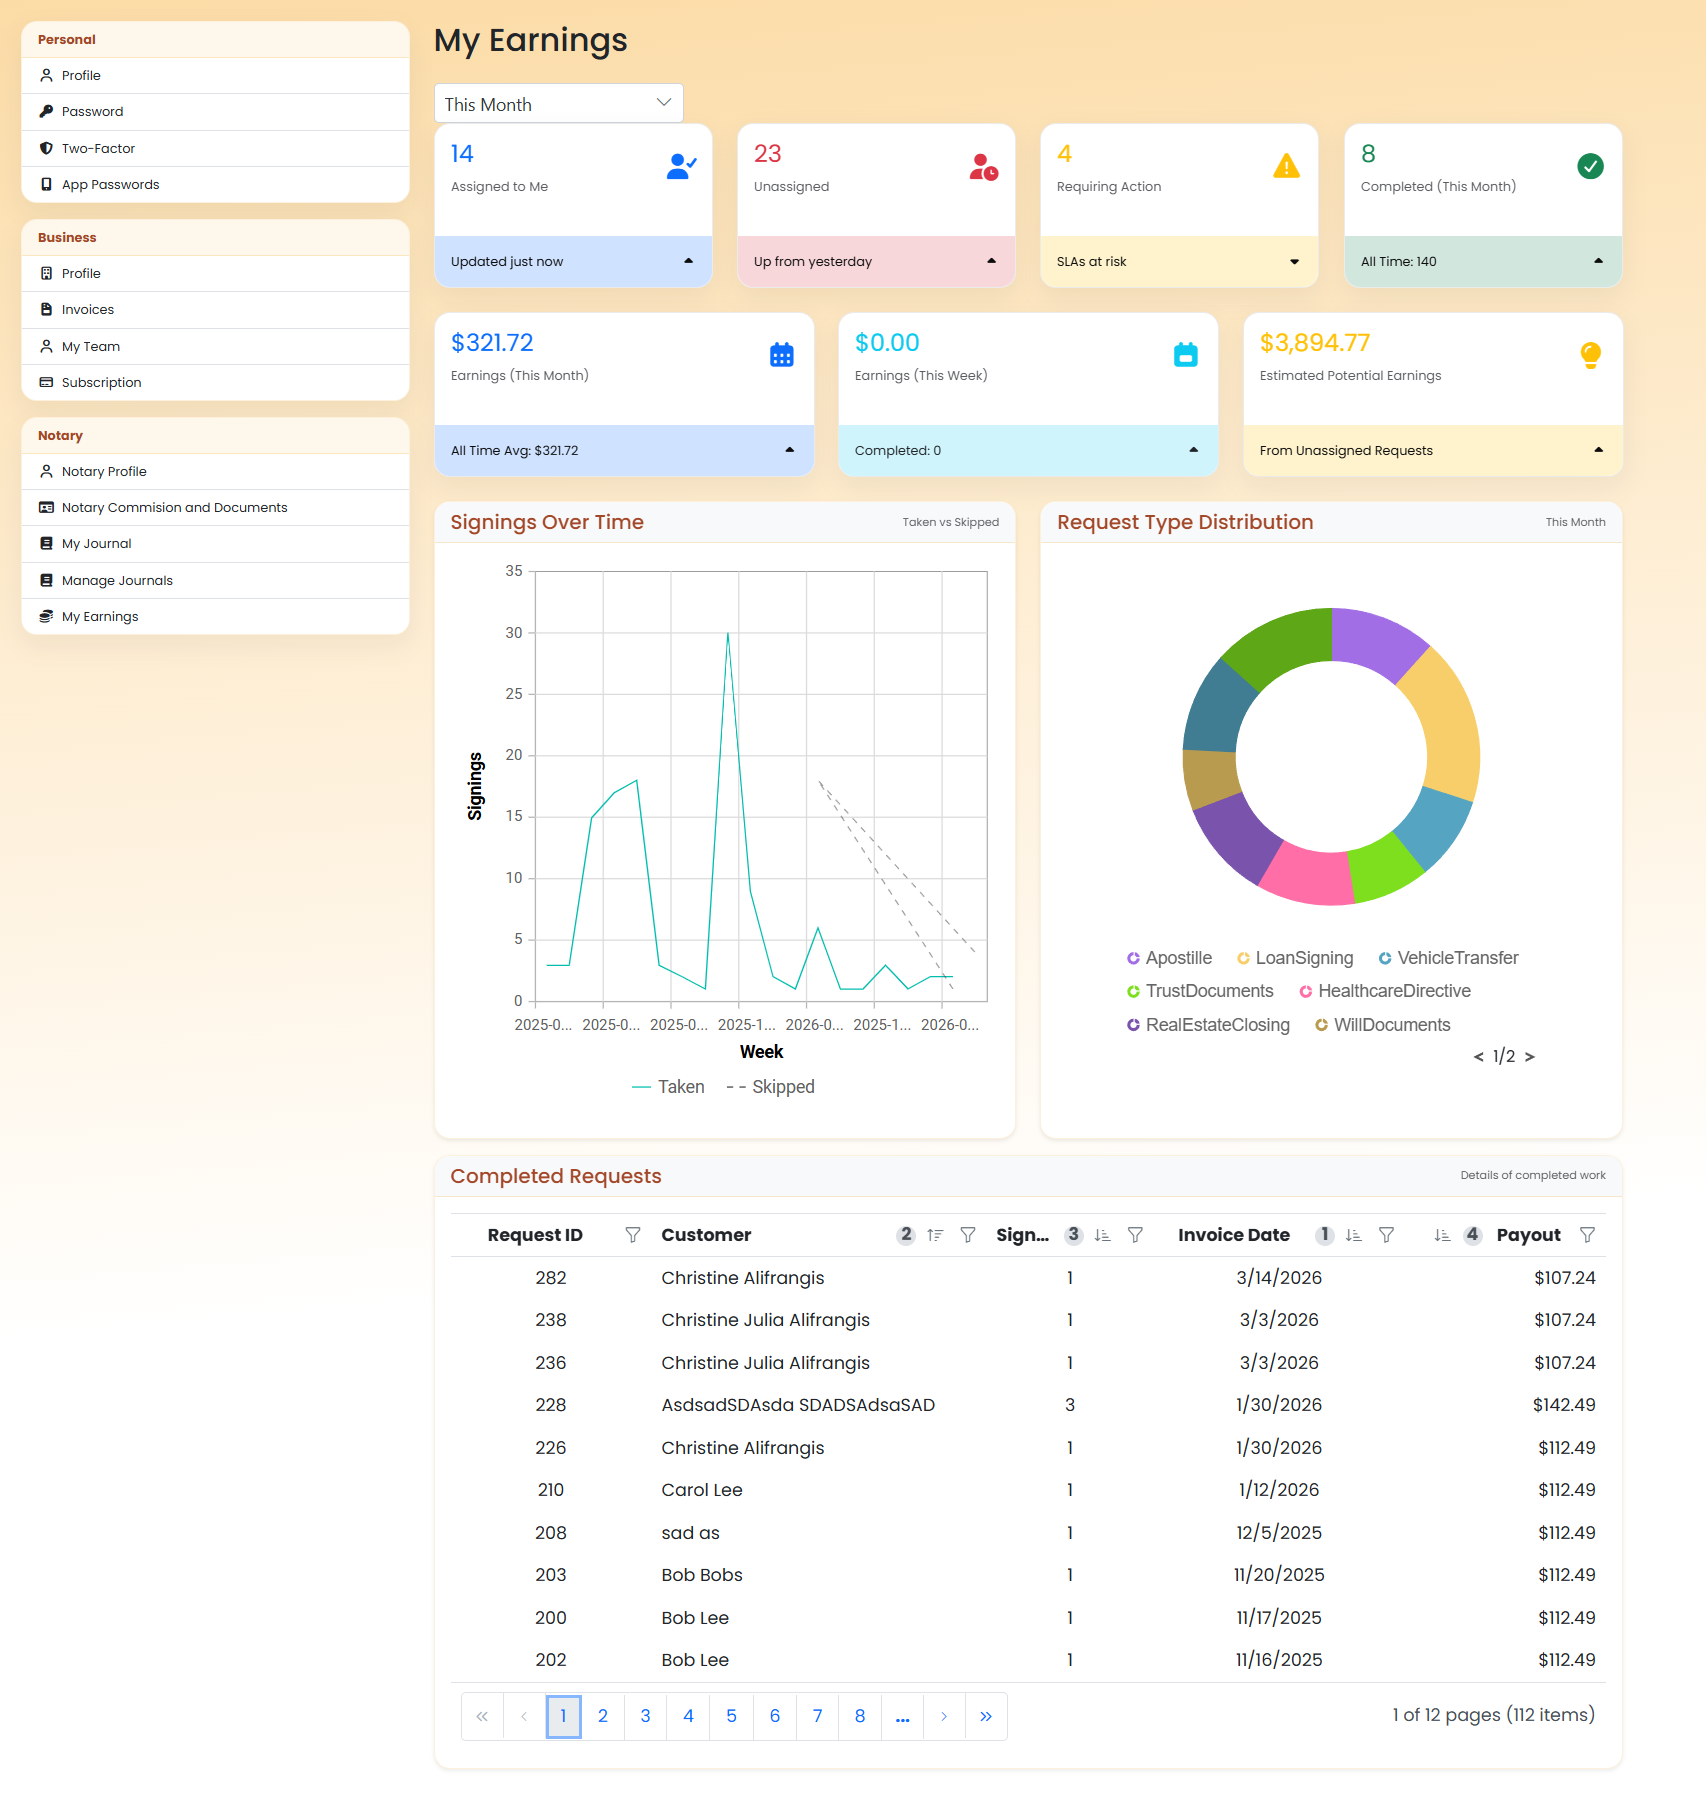Go to page 2 of requests
Screen dimensions: 1706x1814
pos(603,1717)
